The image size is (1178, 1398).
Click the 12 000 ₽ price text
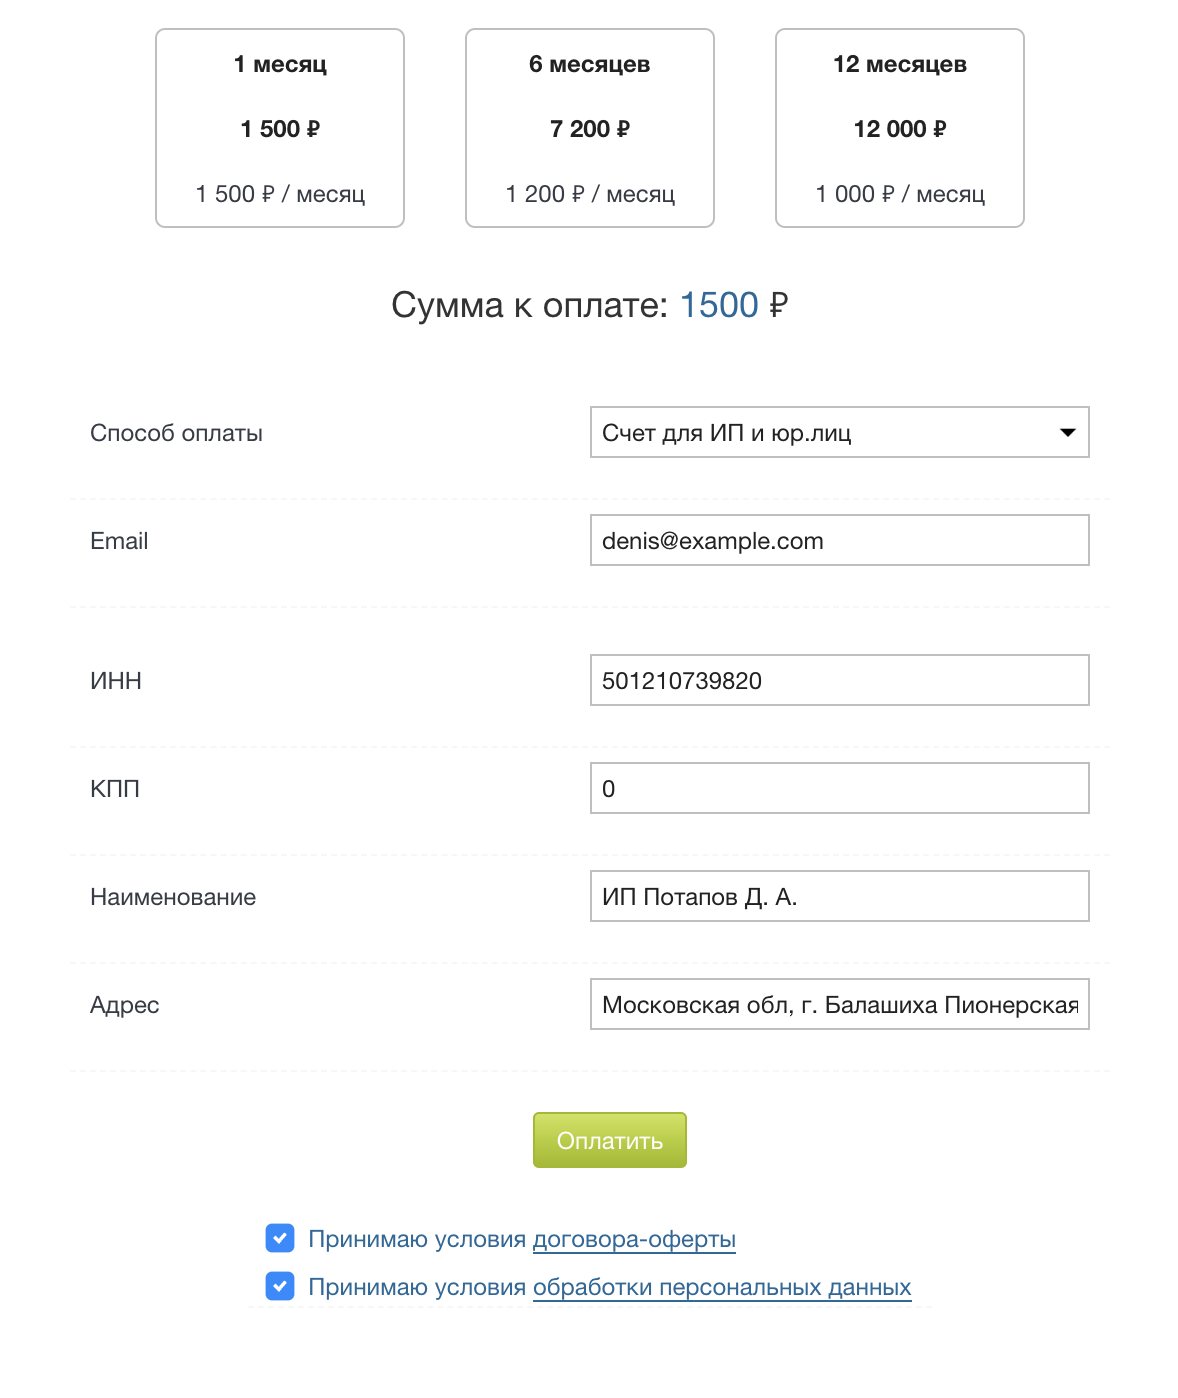(x=900, y=129)
